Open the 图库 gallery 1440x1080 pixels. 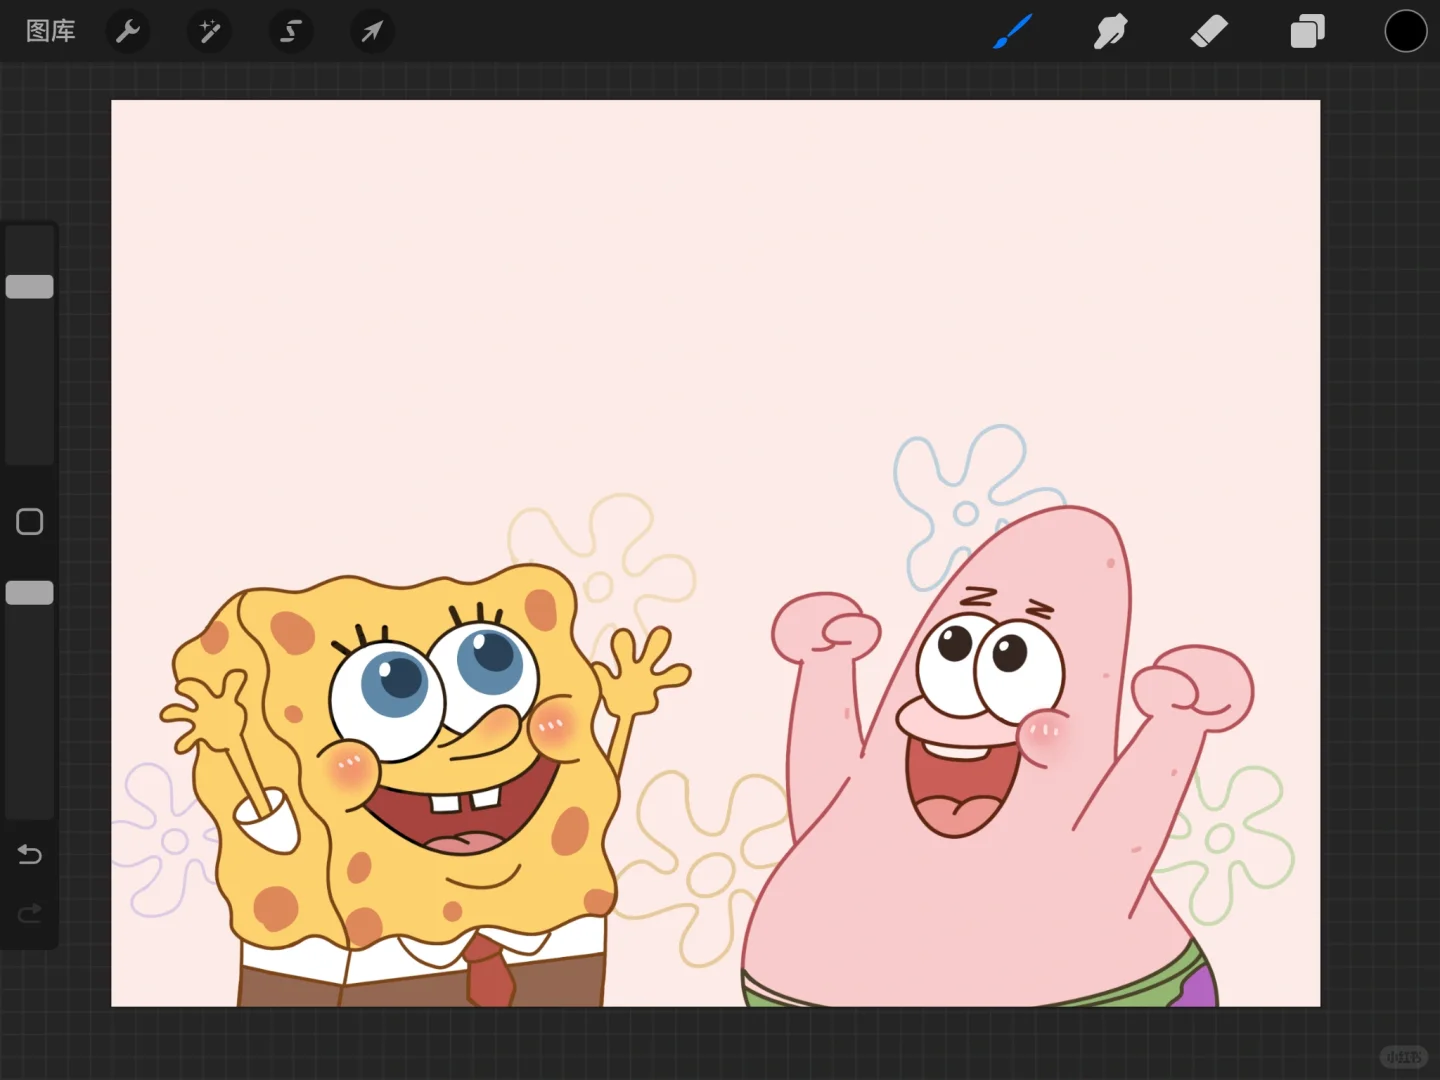[51, 31]
